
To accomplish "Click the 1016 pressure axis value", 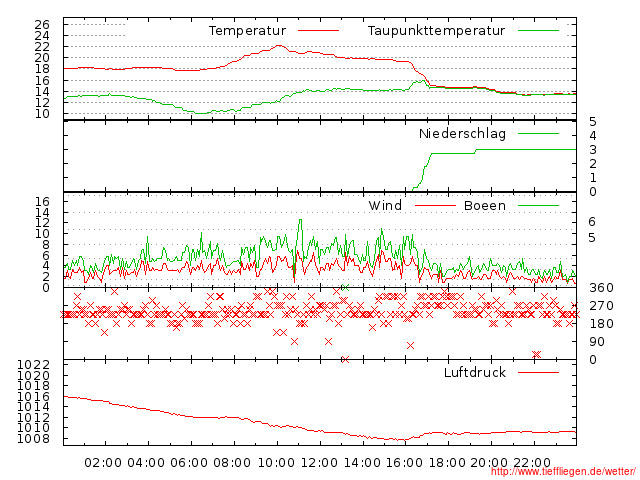I will tap(33, 396).
